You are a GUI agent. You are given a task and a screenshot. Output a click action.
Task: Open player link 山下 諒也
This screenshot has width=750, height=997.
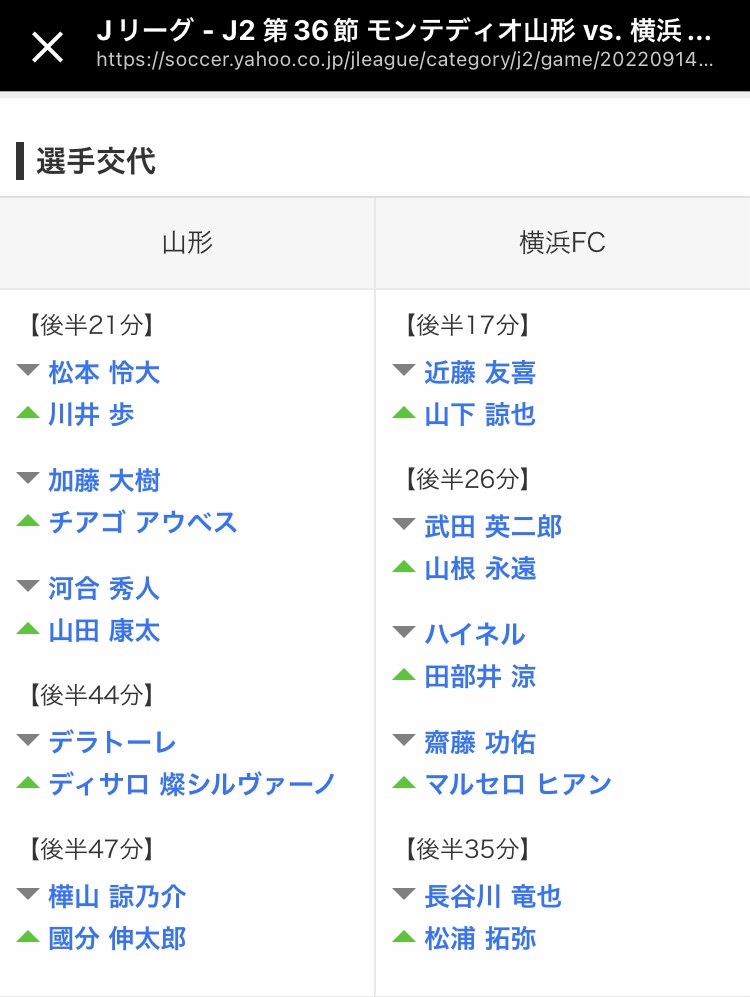pos(480,415)
